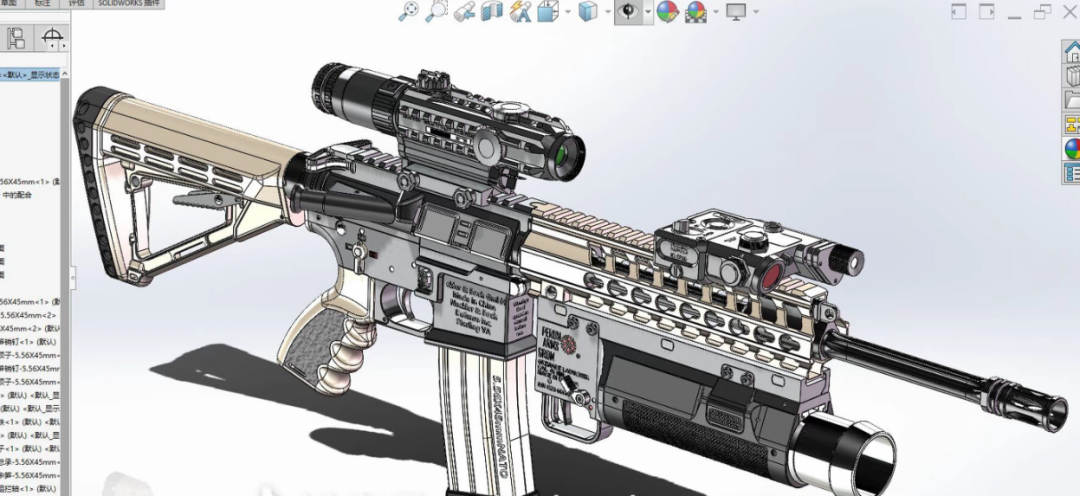Screen dimensions: 1080x496
Task: Click the Apply Scene icon
Action: click(x=696, y=11)
